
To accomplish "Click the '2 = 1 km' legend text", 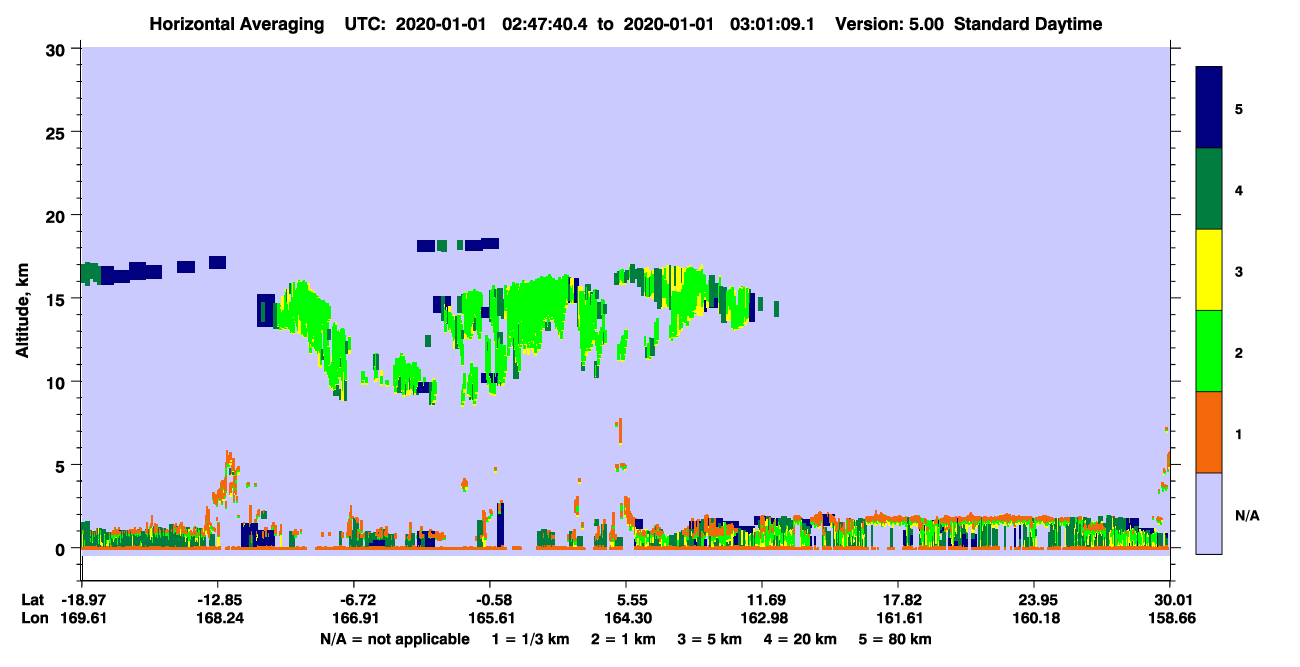I will [624, 639].
